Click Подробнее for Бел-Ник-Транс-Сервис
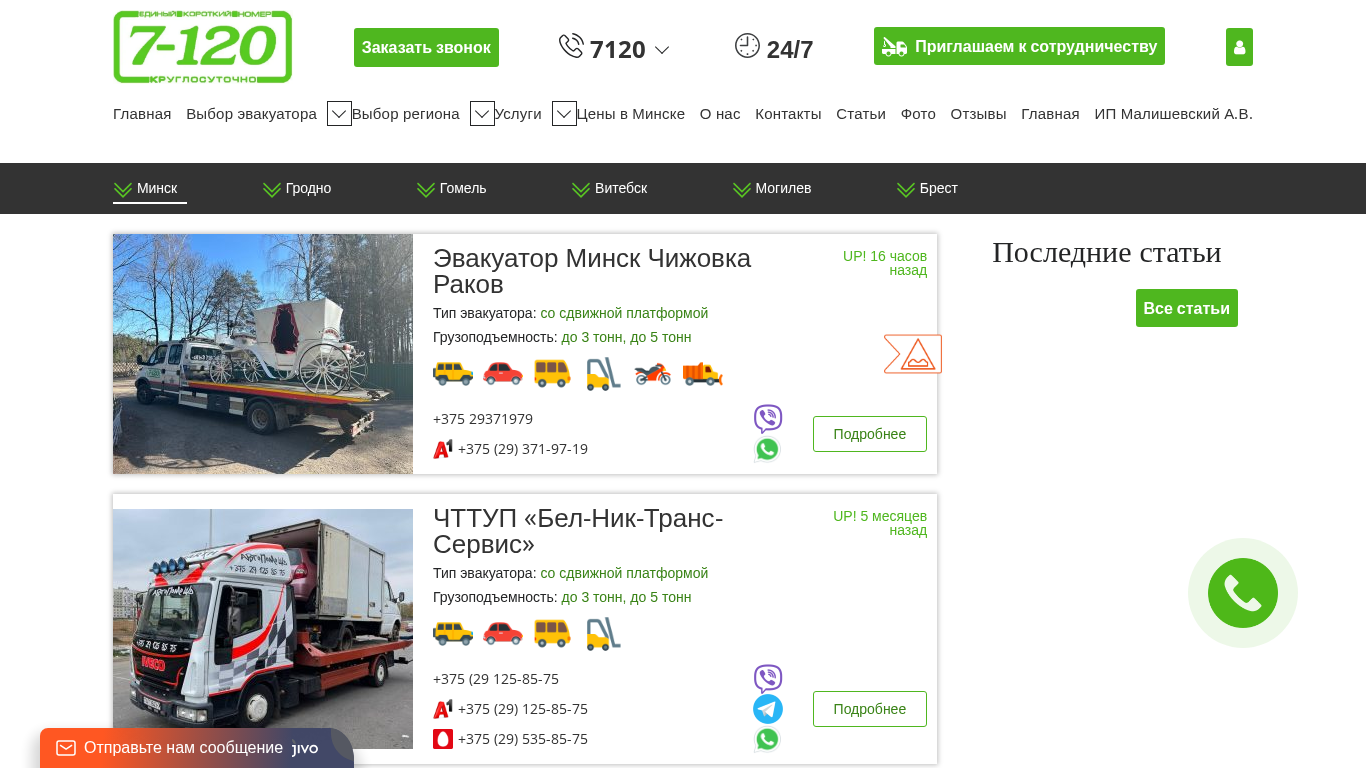This screenshot has width=1366, height=768. [x=870, y=709]
